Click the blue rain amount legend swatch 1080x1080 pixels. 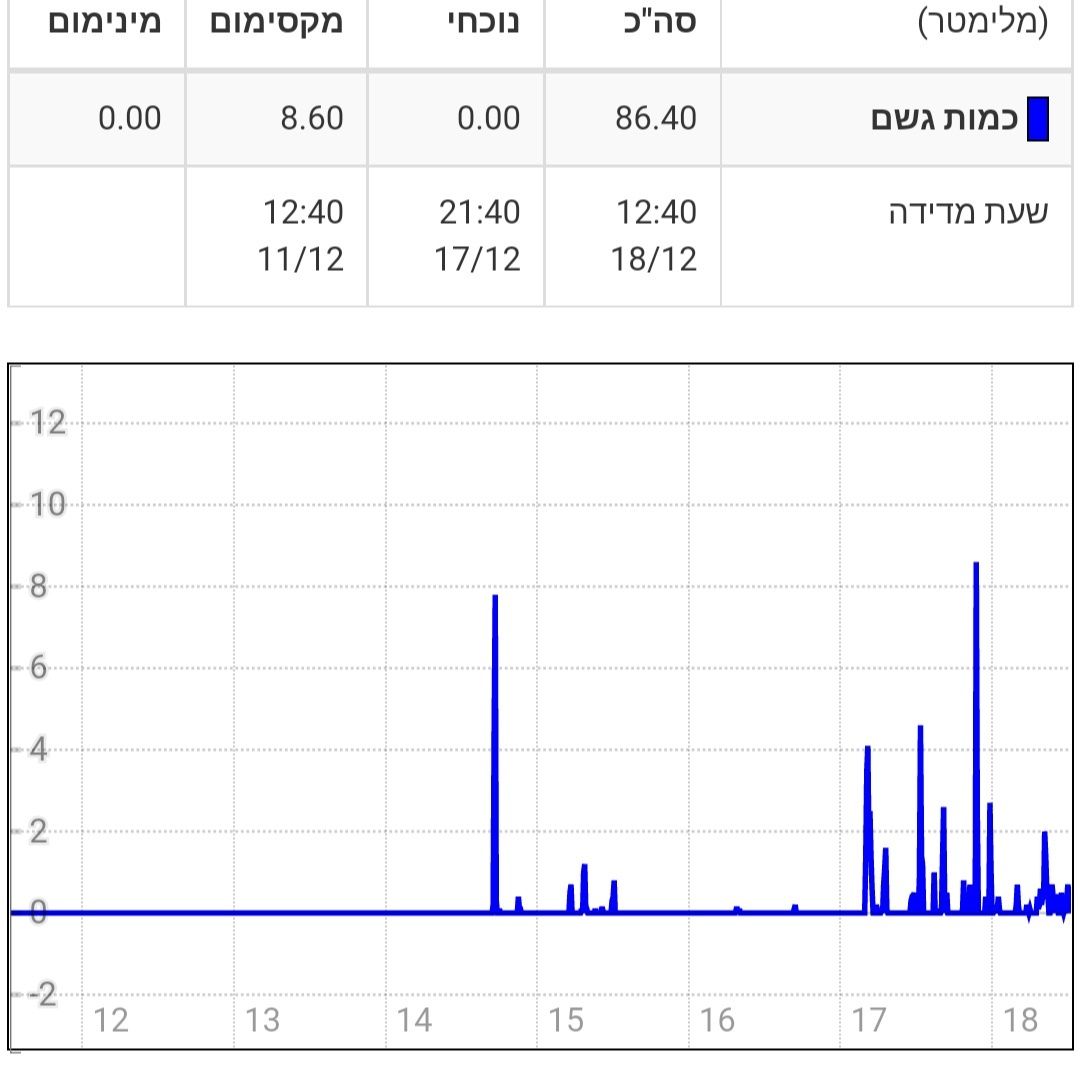[x=1038, y=119]
